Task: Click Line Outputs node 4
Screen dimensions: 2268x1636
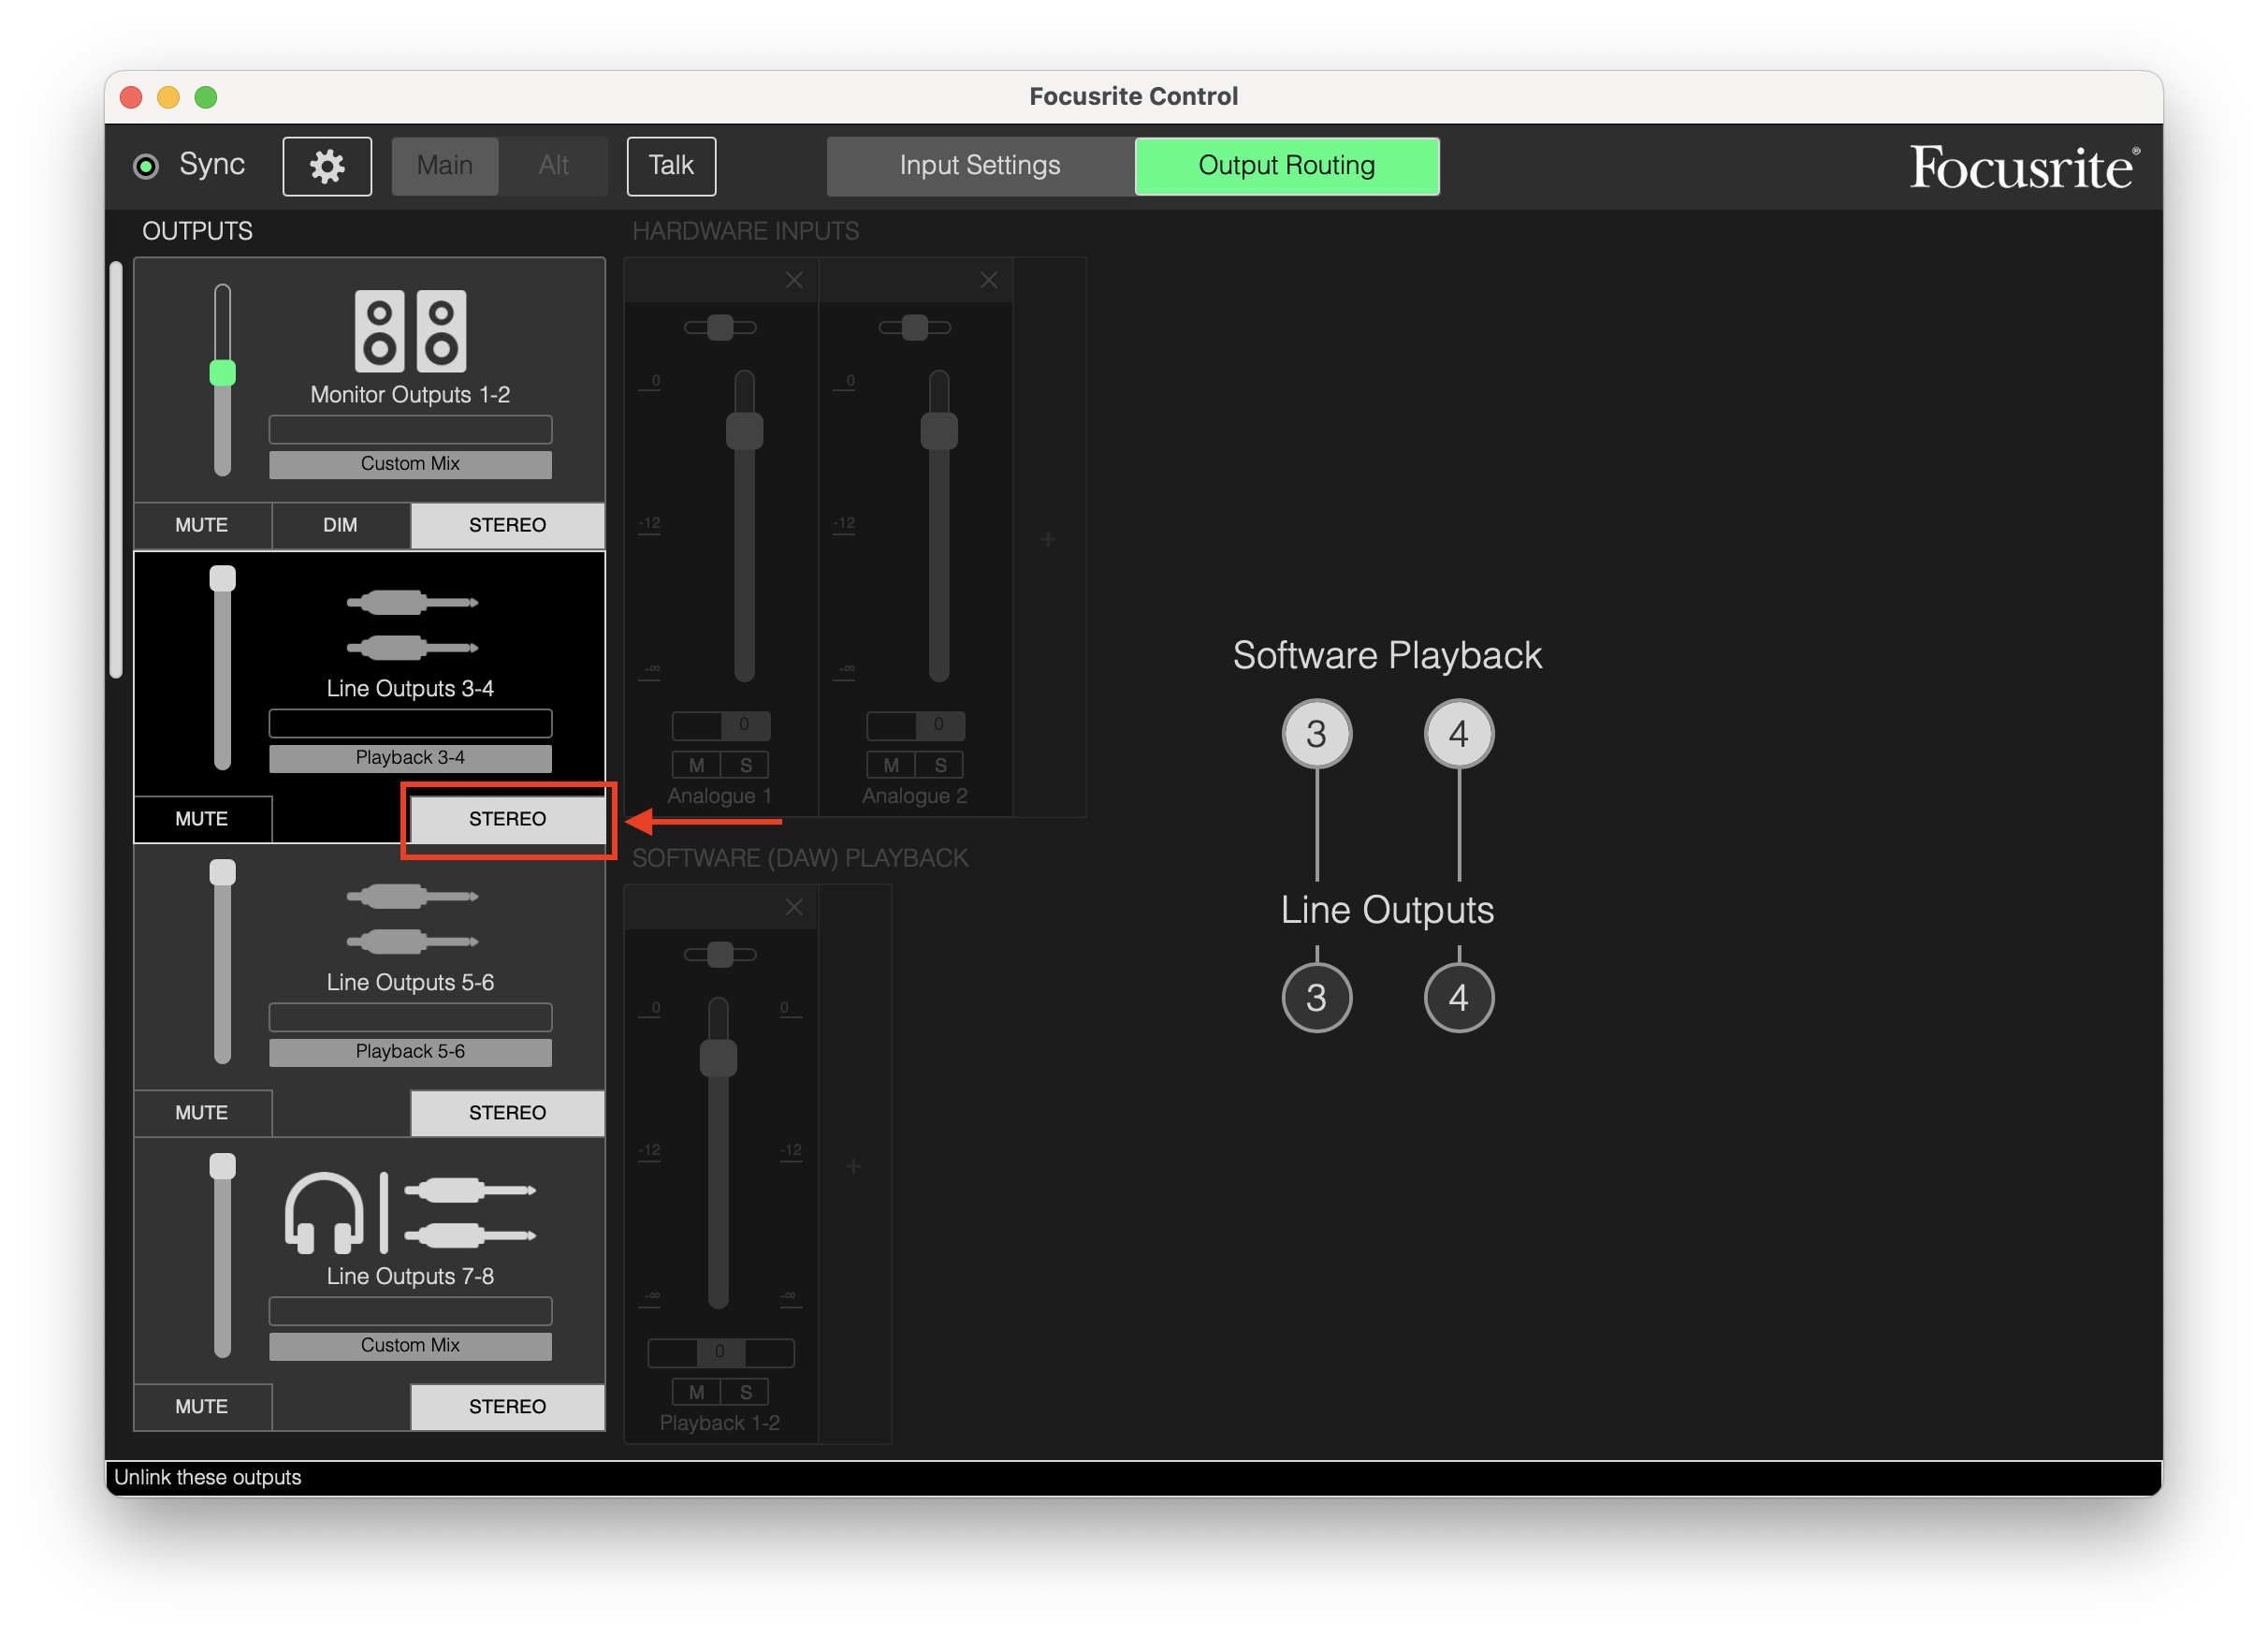Action: point(1459,997)
